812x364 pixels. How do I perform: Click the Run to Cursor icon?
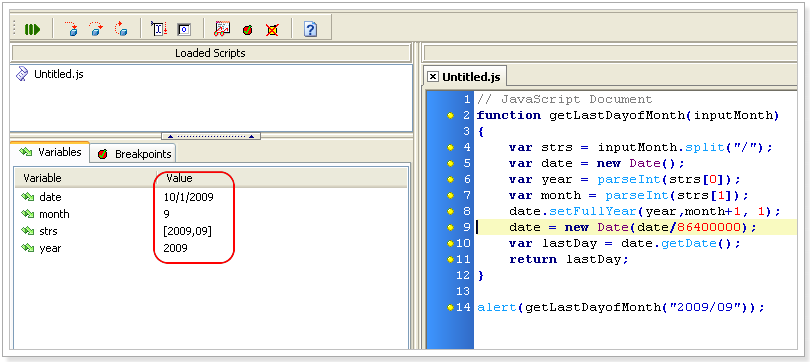[158, 29]
